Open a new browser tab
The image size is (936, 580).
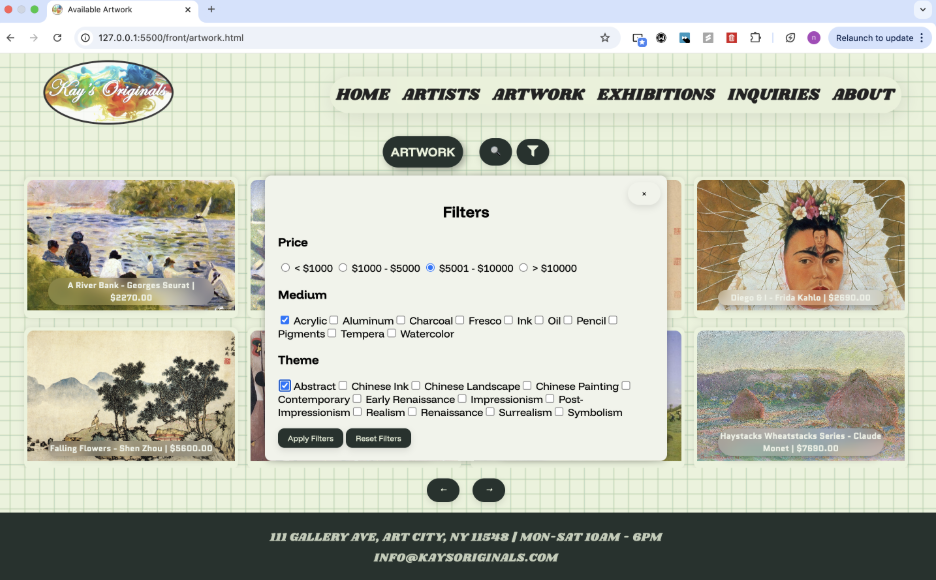(211, 9)
